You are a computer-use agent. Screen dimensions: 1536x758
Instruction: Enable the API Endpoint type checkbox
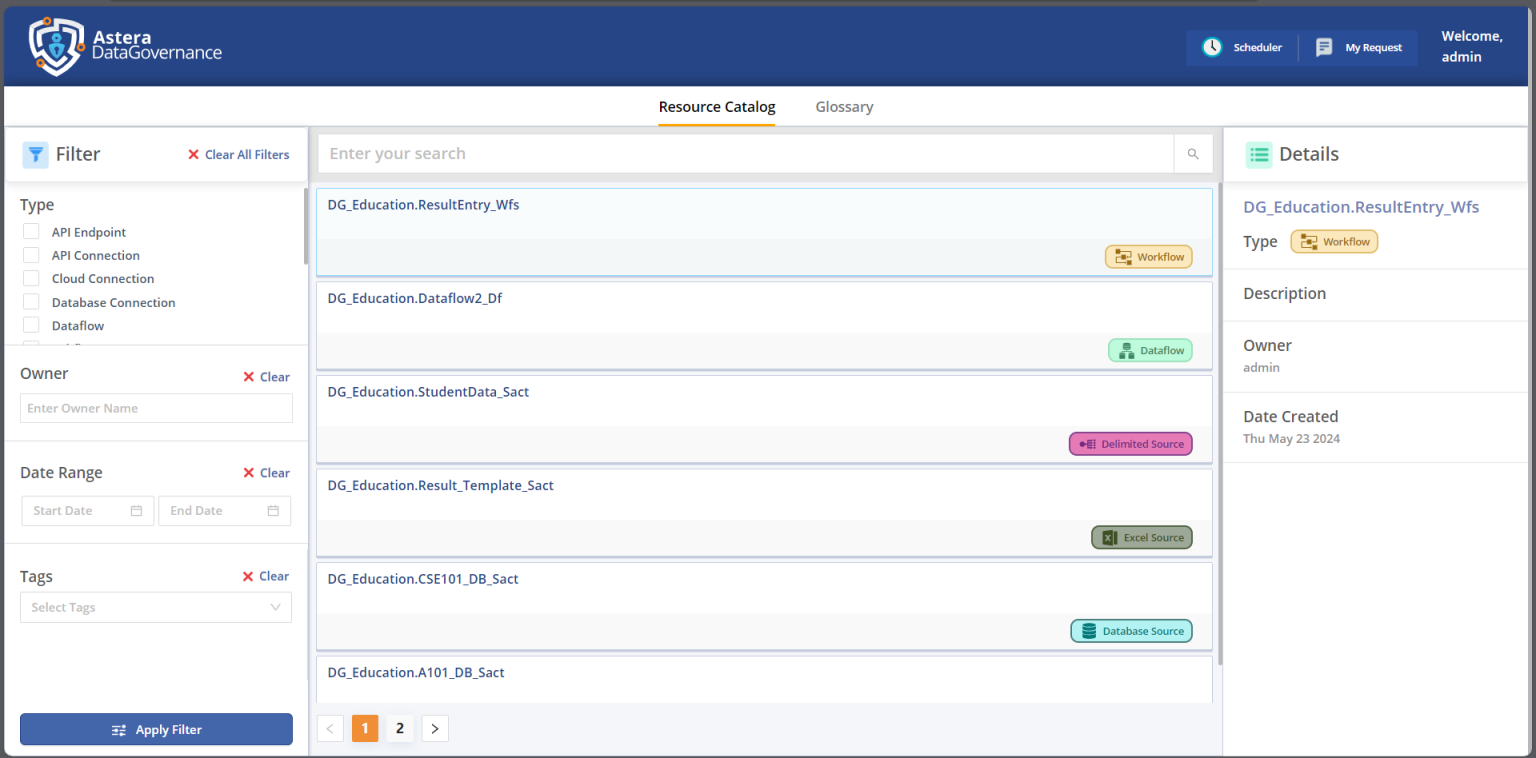point(31,232)
